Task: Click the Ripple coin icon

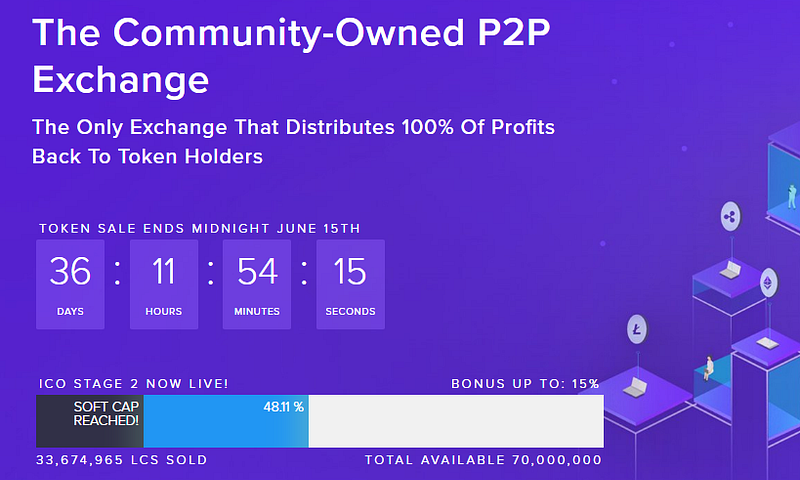Action: tap(731, 217)
